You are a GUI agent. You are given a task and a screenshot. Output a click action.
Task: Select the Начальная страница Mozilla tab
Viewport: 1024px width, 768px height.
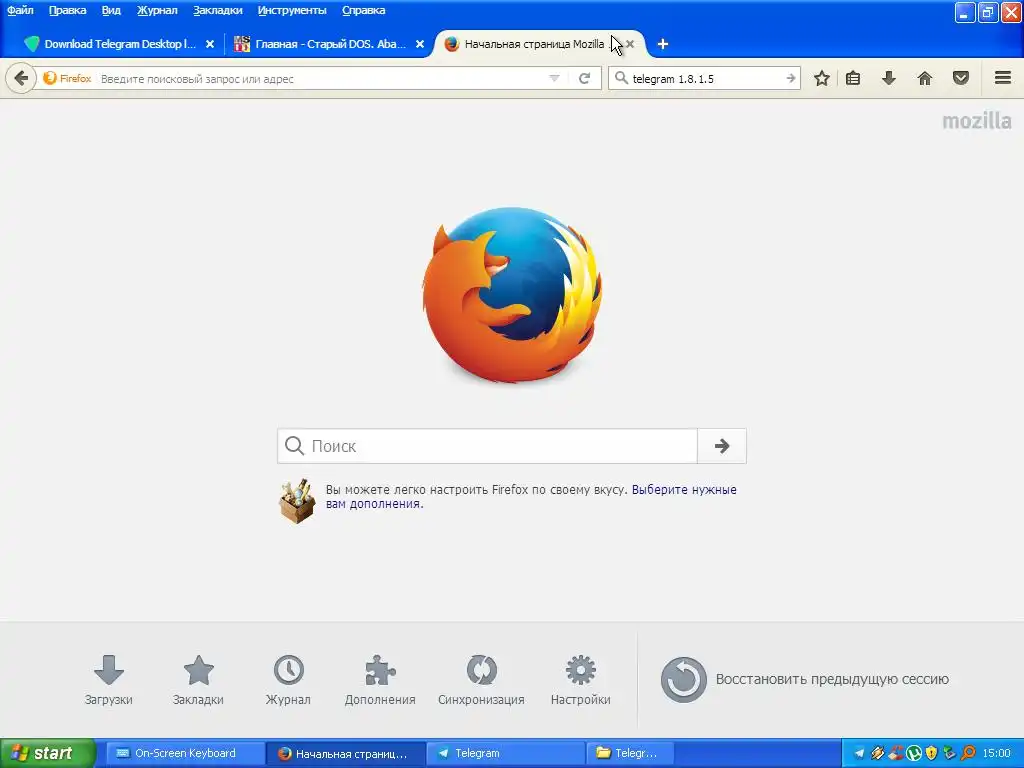pyautogui.click(x=532, y=44)
